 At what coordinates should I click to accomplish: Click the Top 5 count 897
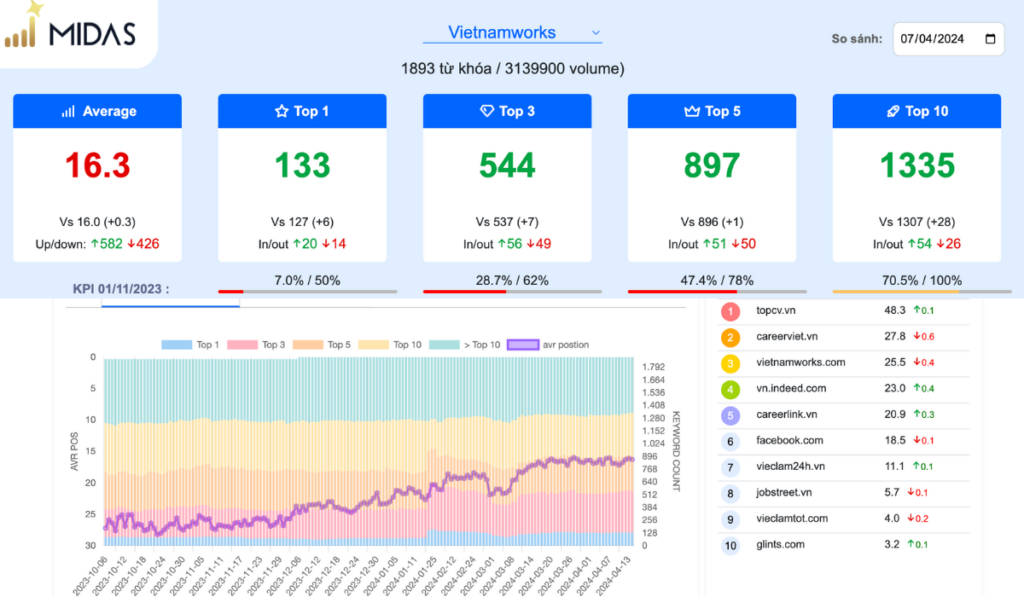[712, 165]
